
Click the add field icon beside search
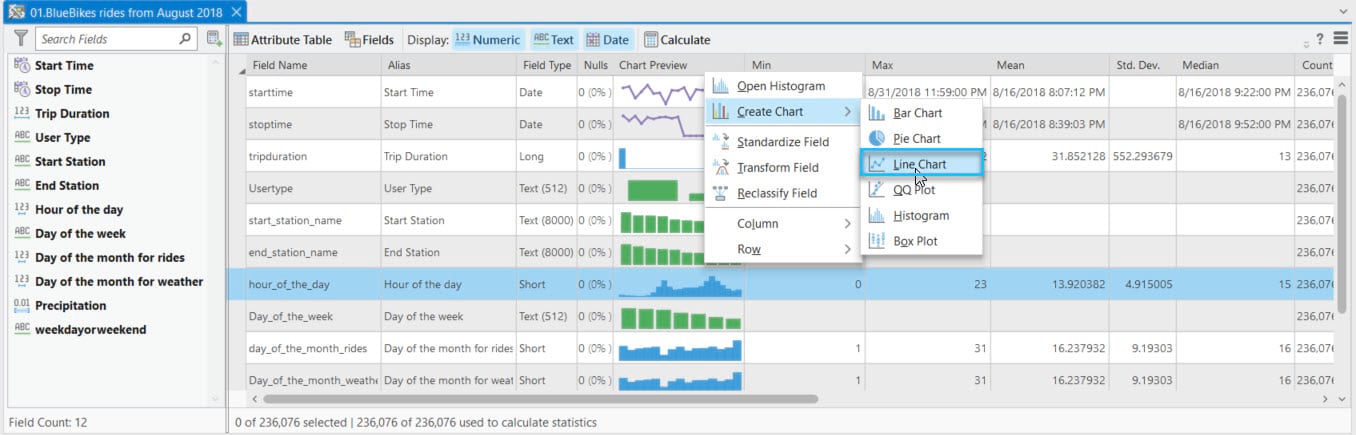214,39
